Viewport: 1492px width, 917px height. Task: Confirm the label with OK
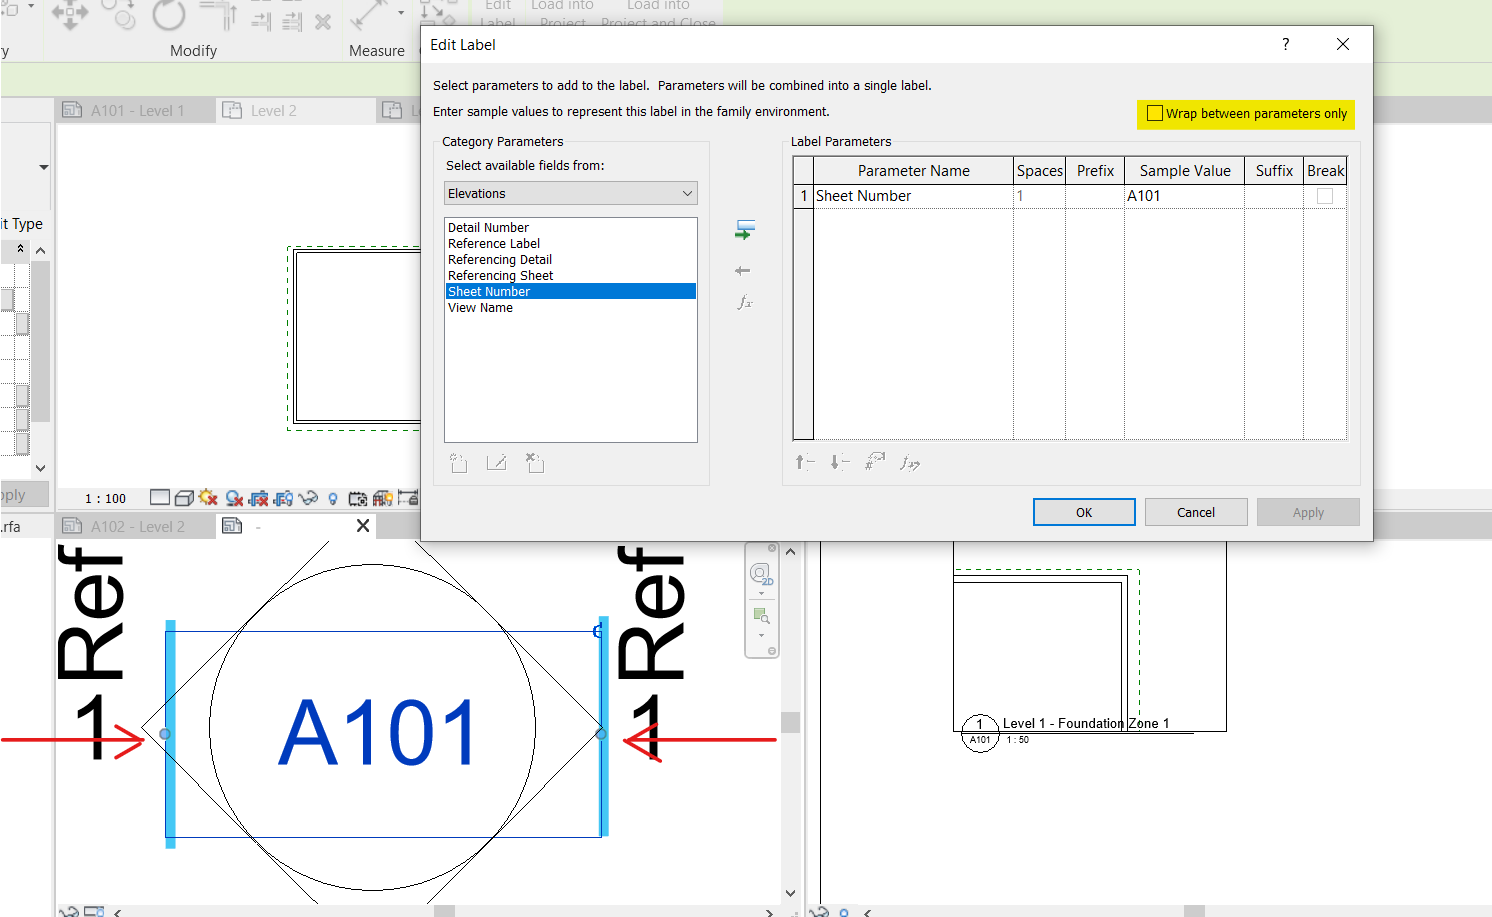pyautogui.click(x=1083, y=511)
